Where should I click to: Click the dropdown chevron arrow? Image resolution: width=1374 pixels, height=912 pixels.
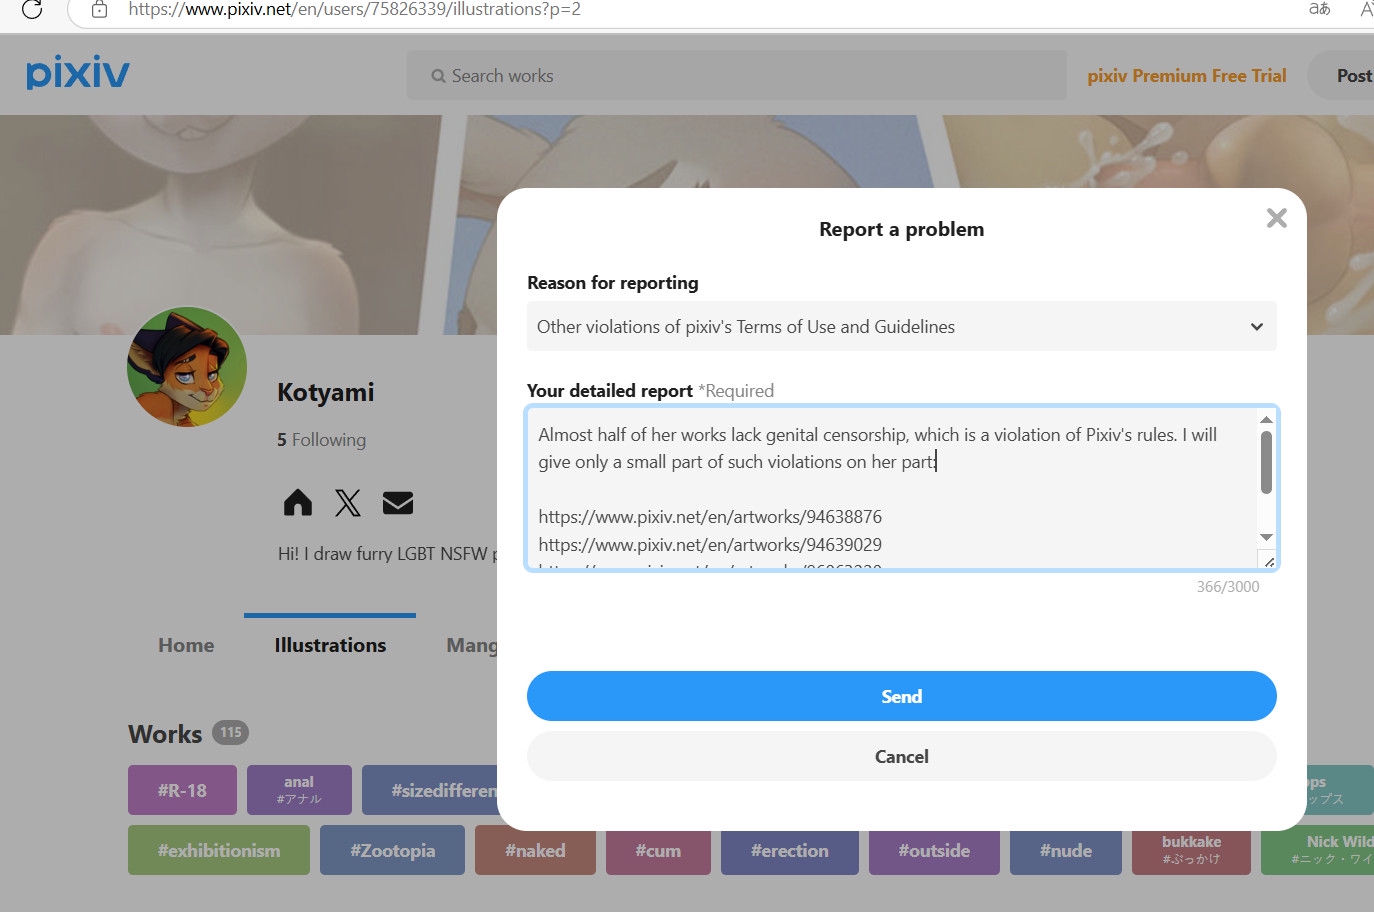tap(1257, 327)
